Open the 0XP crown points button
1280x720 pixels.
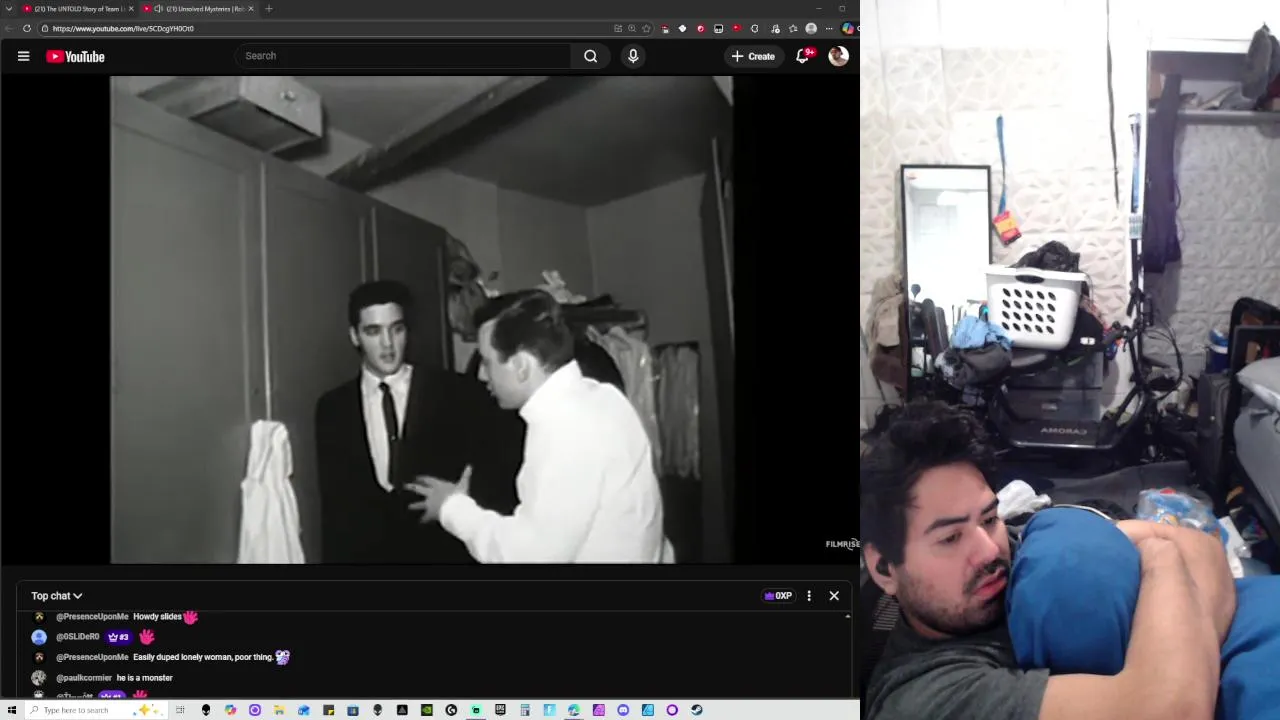coord(778,596)
